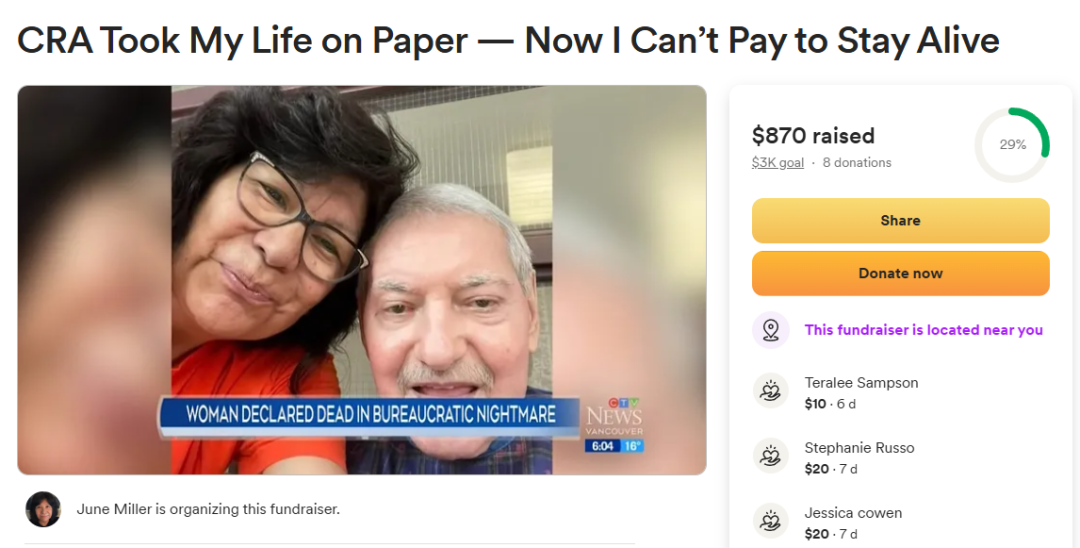
Task: Open the $3K goal link
Action: coord(778,162)
